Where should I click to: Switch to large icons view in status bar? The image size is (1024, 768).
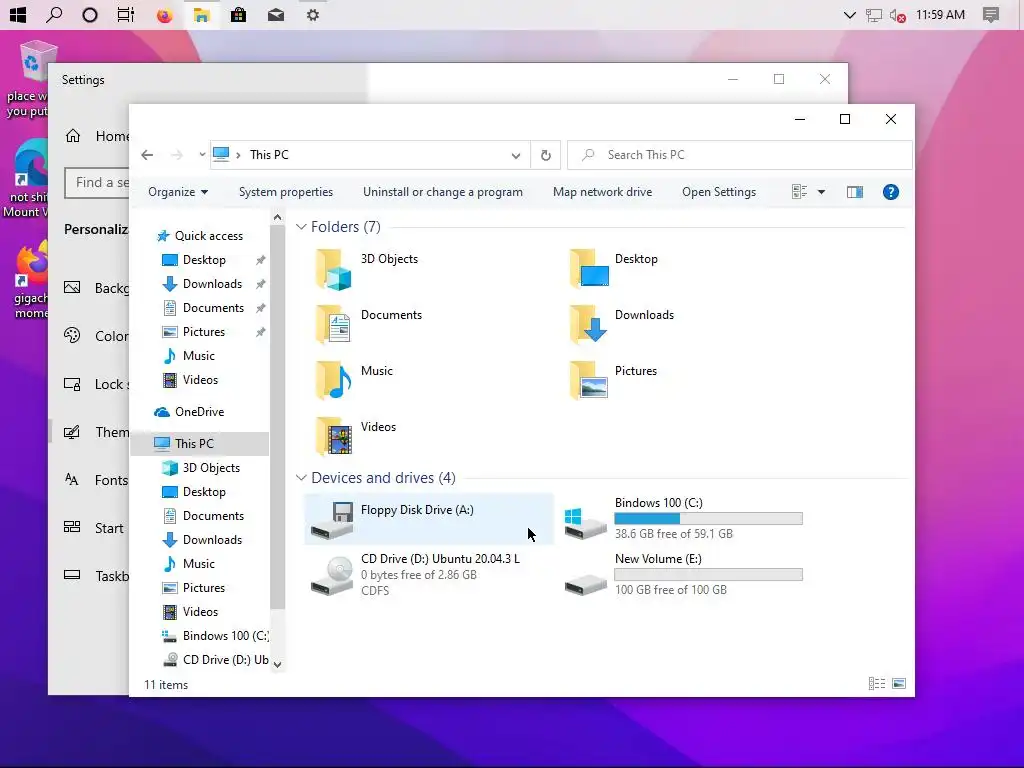pos(899,683)
